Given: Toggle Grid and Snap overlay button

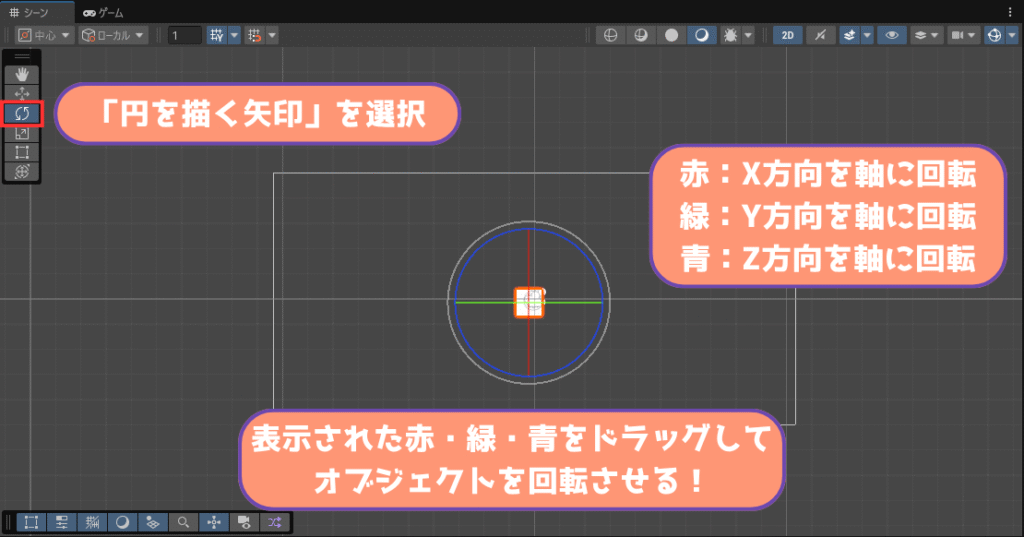Looking at the screenshot, I should click(92, 522).
